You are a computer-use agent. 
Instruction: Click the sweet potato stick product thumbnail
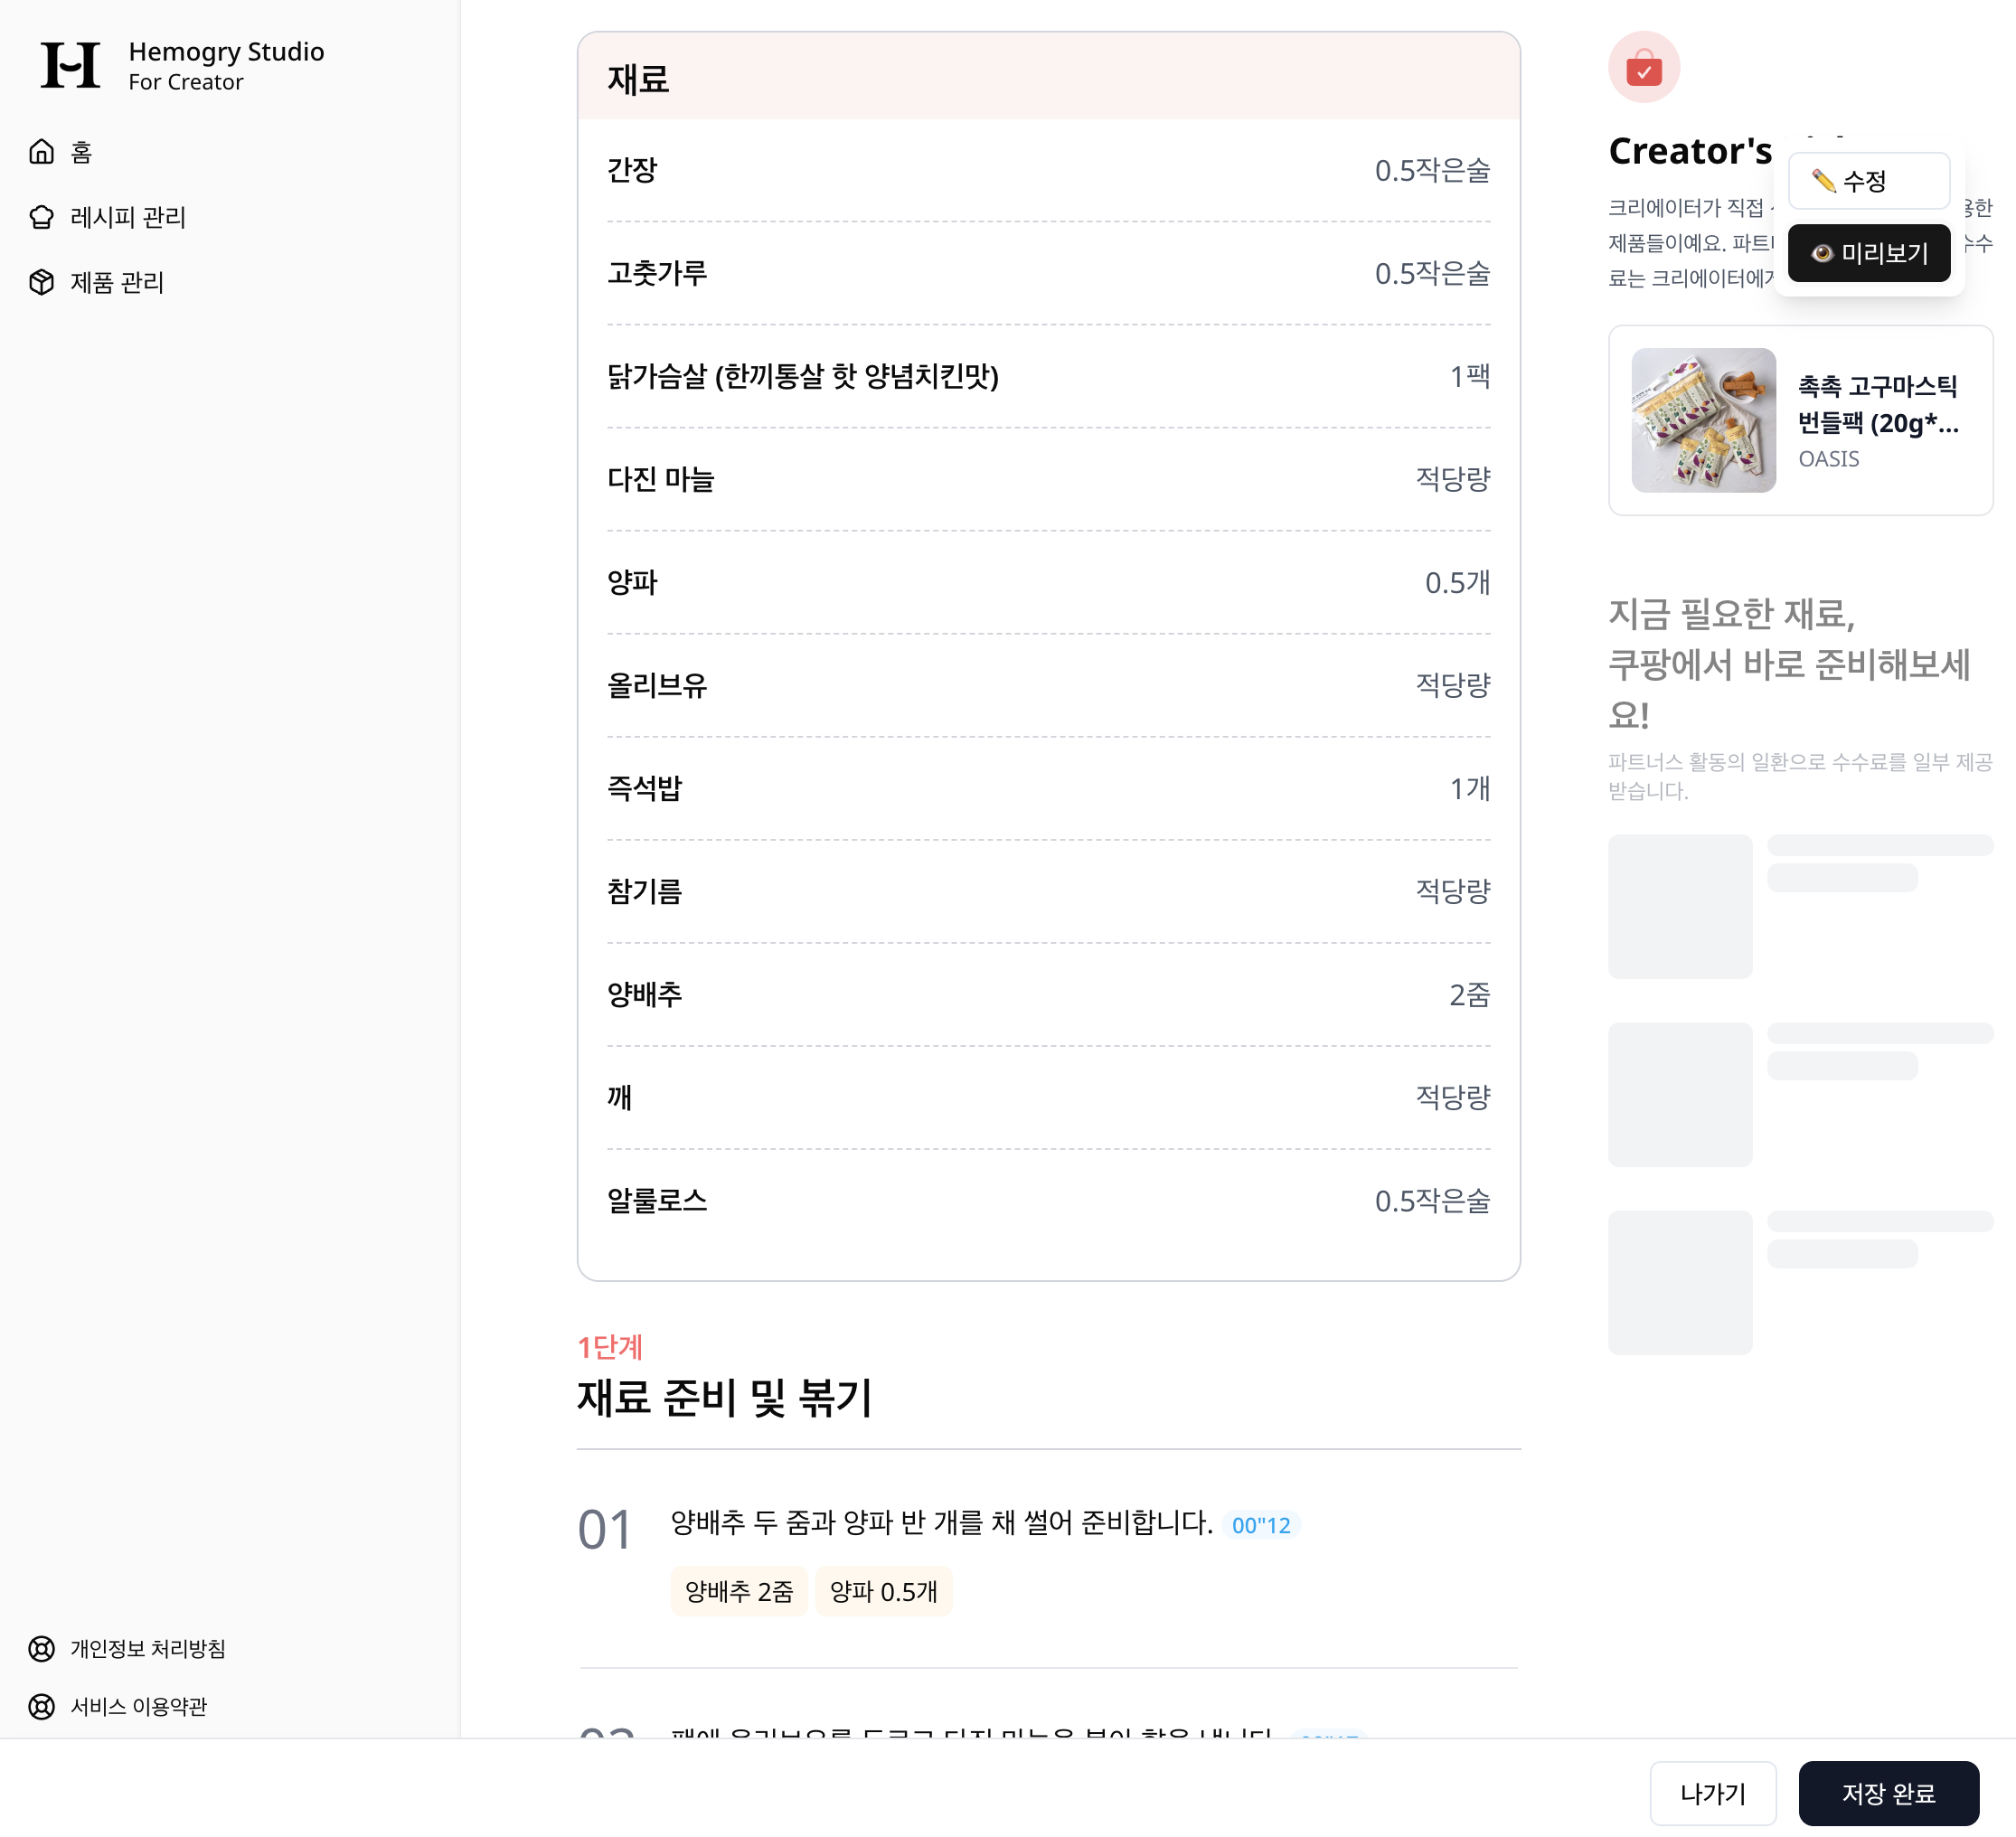(1703, 420)
